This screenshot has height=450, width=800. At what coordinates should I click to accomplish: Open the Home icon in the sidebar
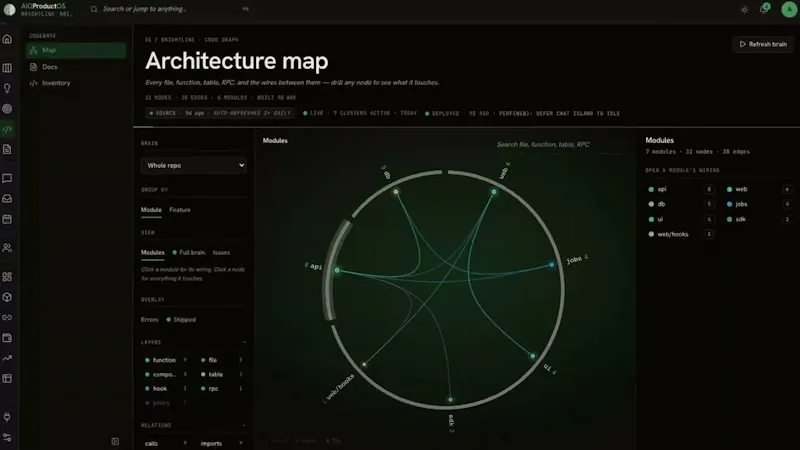[7, 39]
